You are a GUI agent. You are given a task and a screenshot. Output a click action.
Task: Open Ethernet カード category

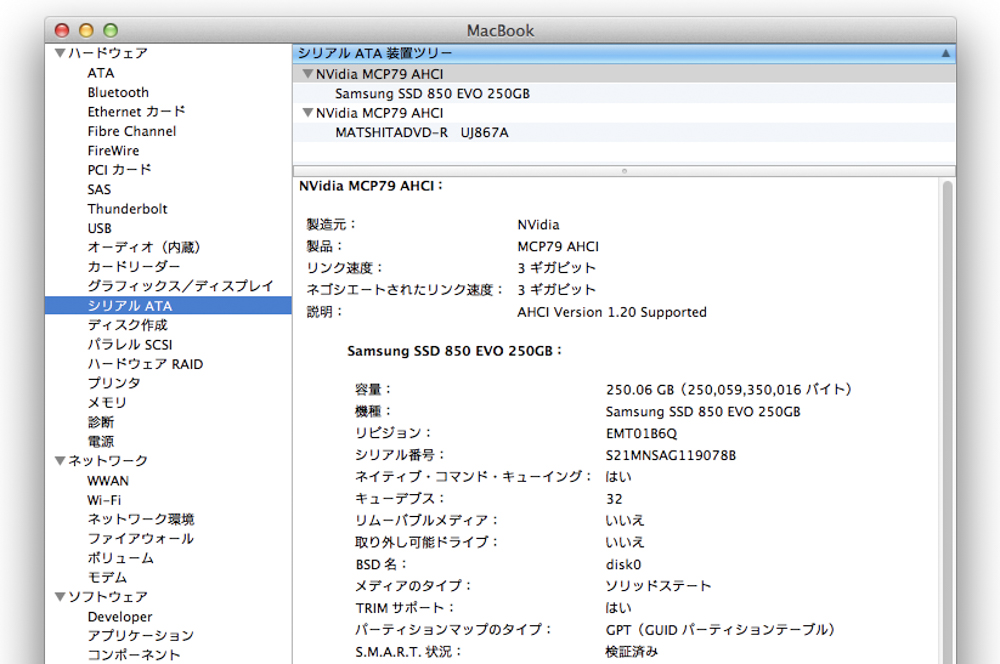point(136,112)
